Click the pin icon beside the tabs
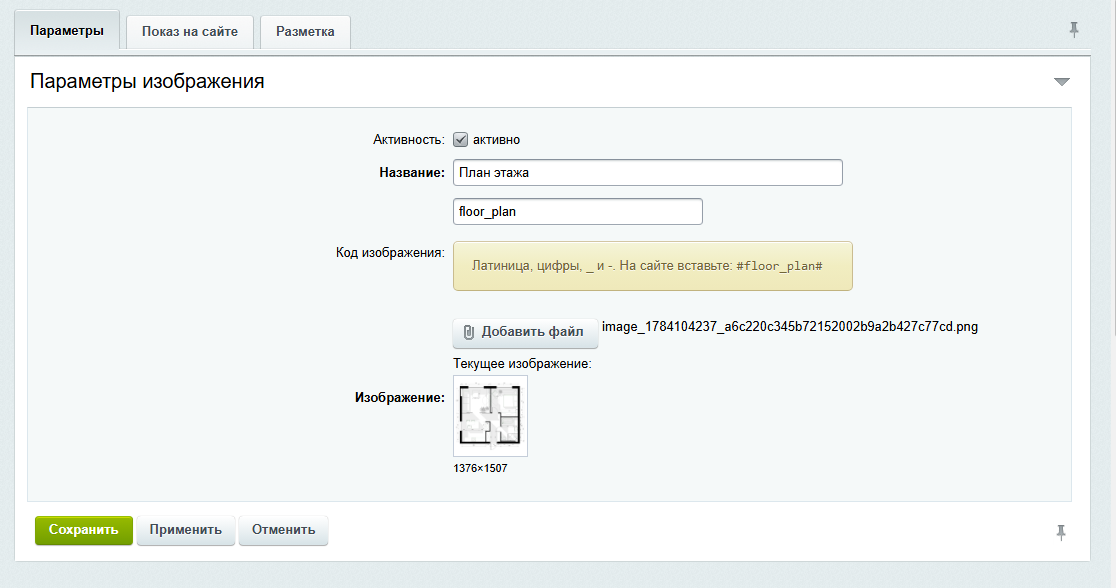 coord(1074,30)
